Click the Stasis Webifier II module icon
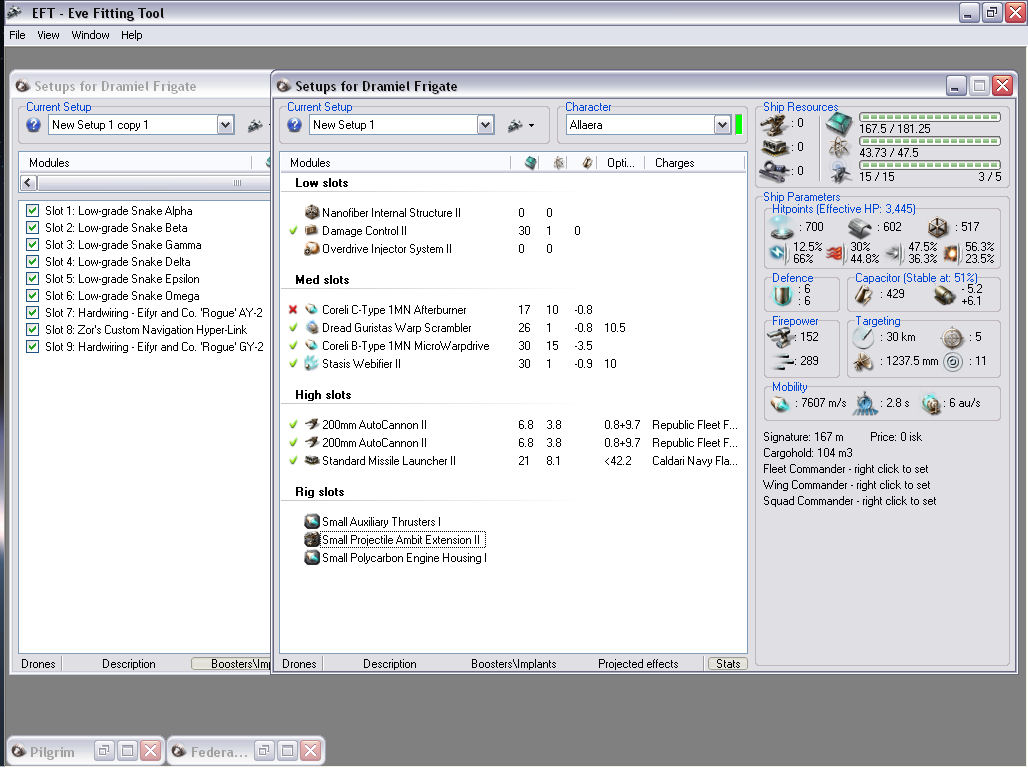This screenshot has height=768, width=1028. [x=312, y=364]
